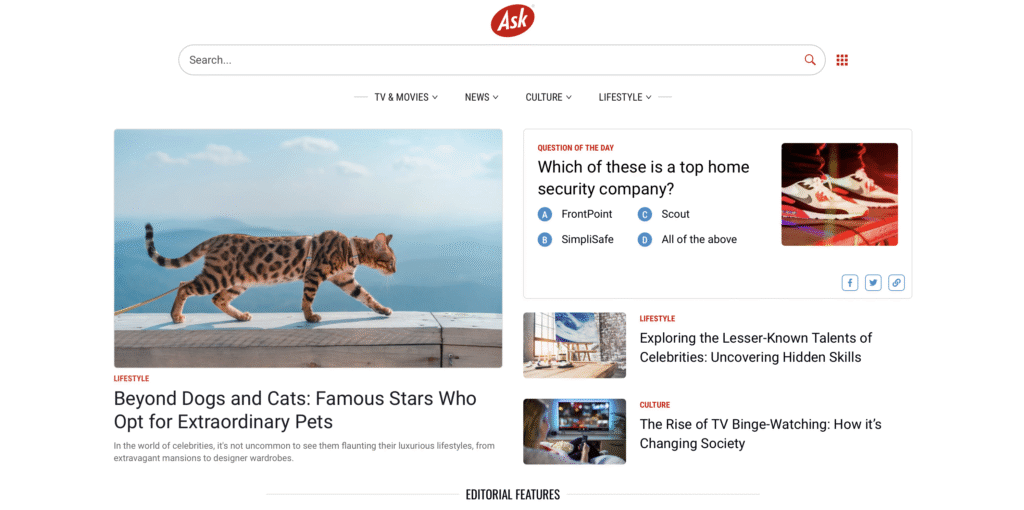The height and width of the screenshot is (510, 1024).
Task: Expand the News dropdown menu
Action: point(481,97)
